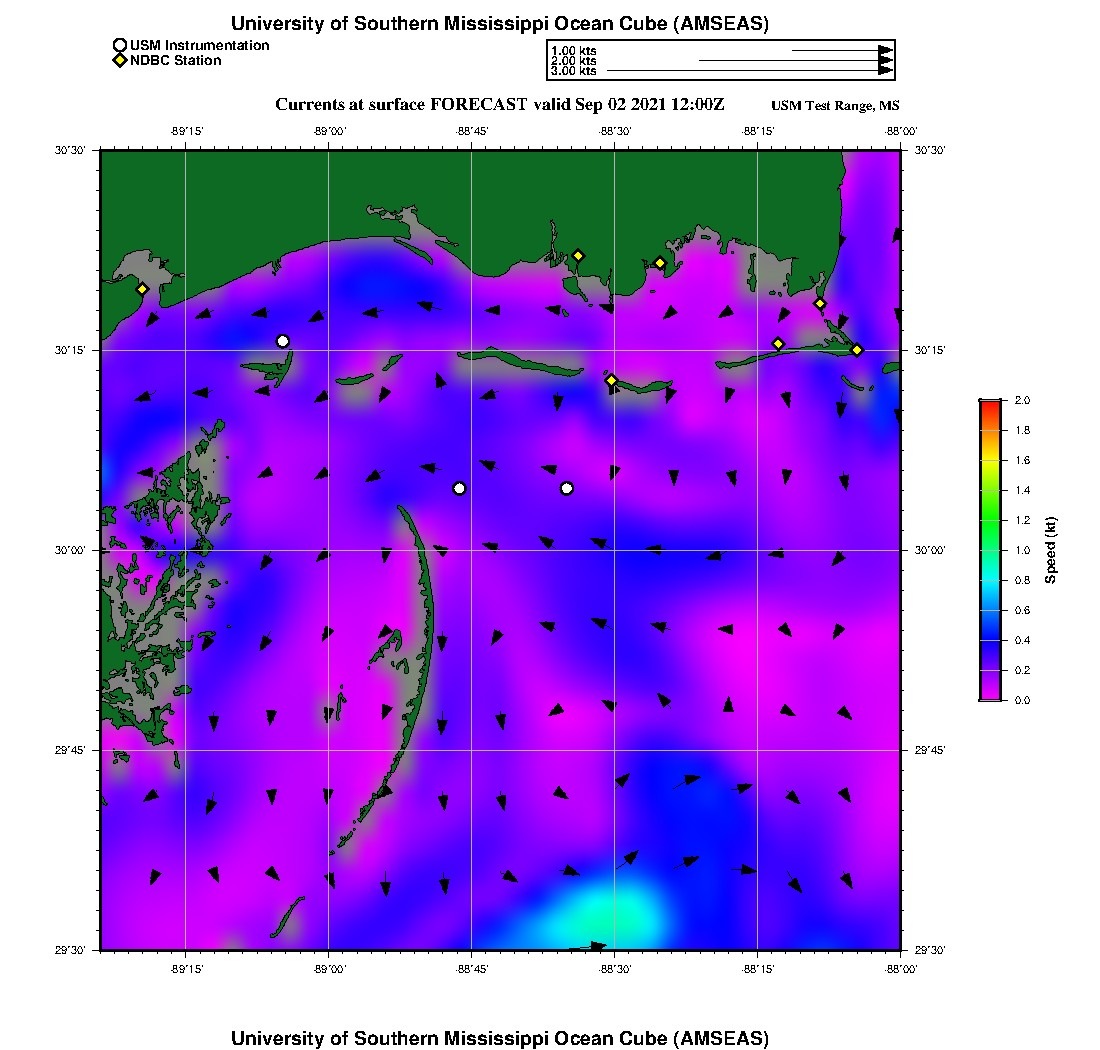Pick the southernmost NDBC diamond on the barrier island
Screen dimensions: 1100x1050
tap(611, 380)
